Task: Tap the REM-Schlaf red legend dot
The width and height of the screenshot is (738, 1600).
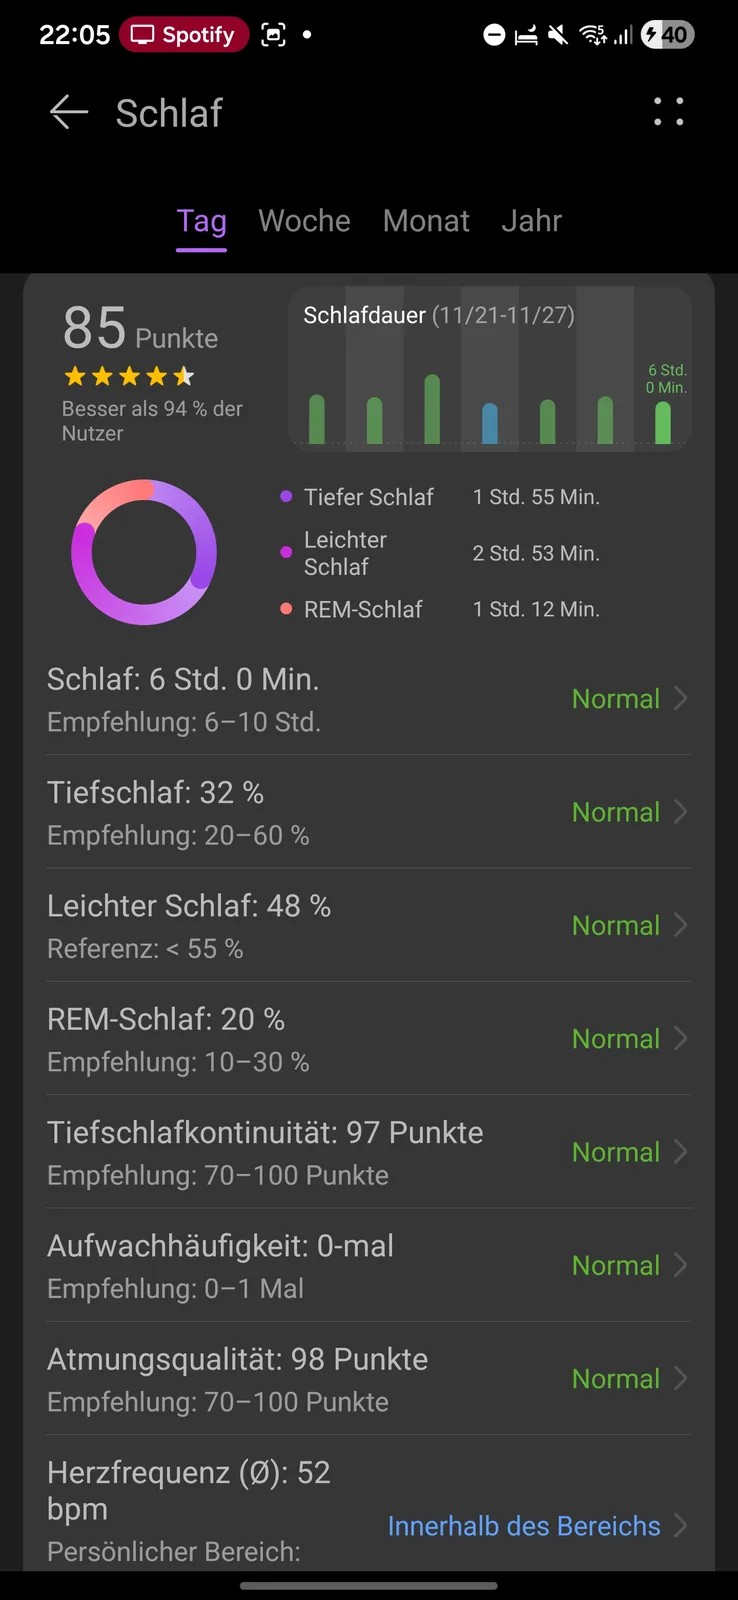Action: click(x=286, y=609)
